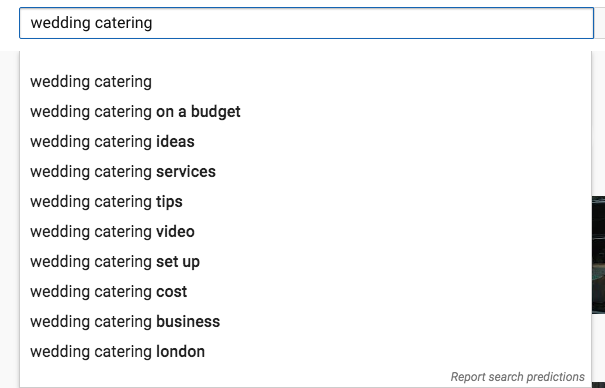Select the "wedding catering set up" suggestion

[305, 262]
